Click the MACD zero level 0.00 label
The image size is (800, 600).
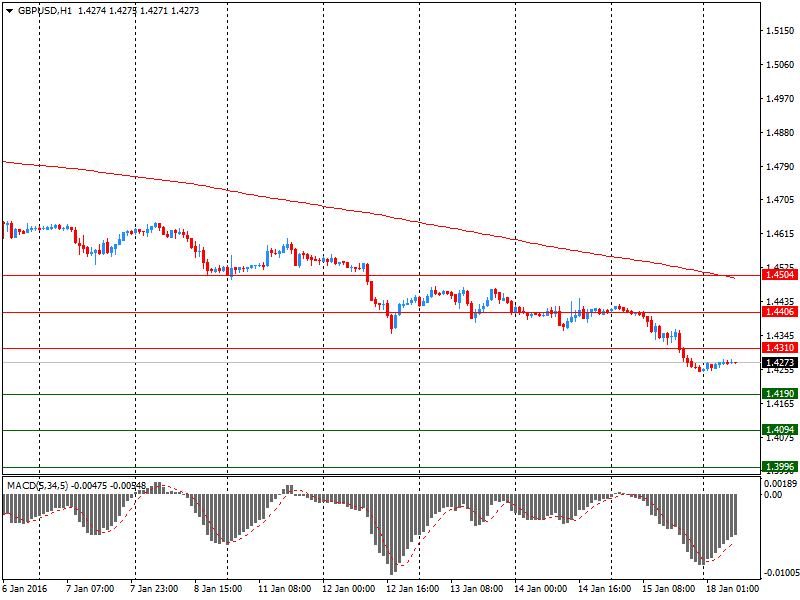tap(773, 494)
